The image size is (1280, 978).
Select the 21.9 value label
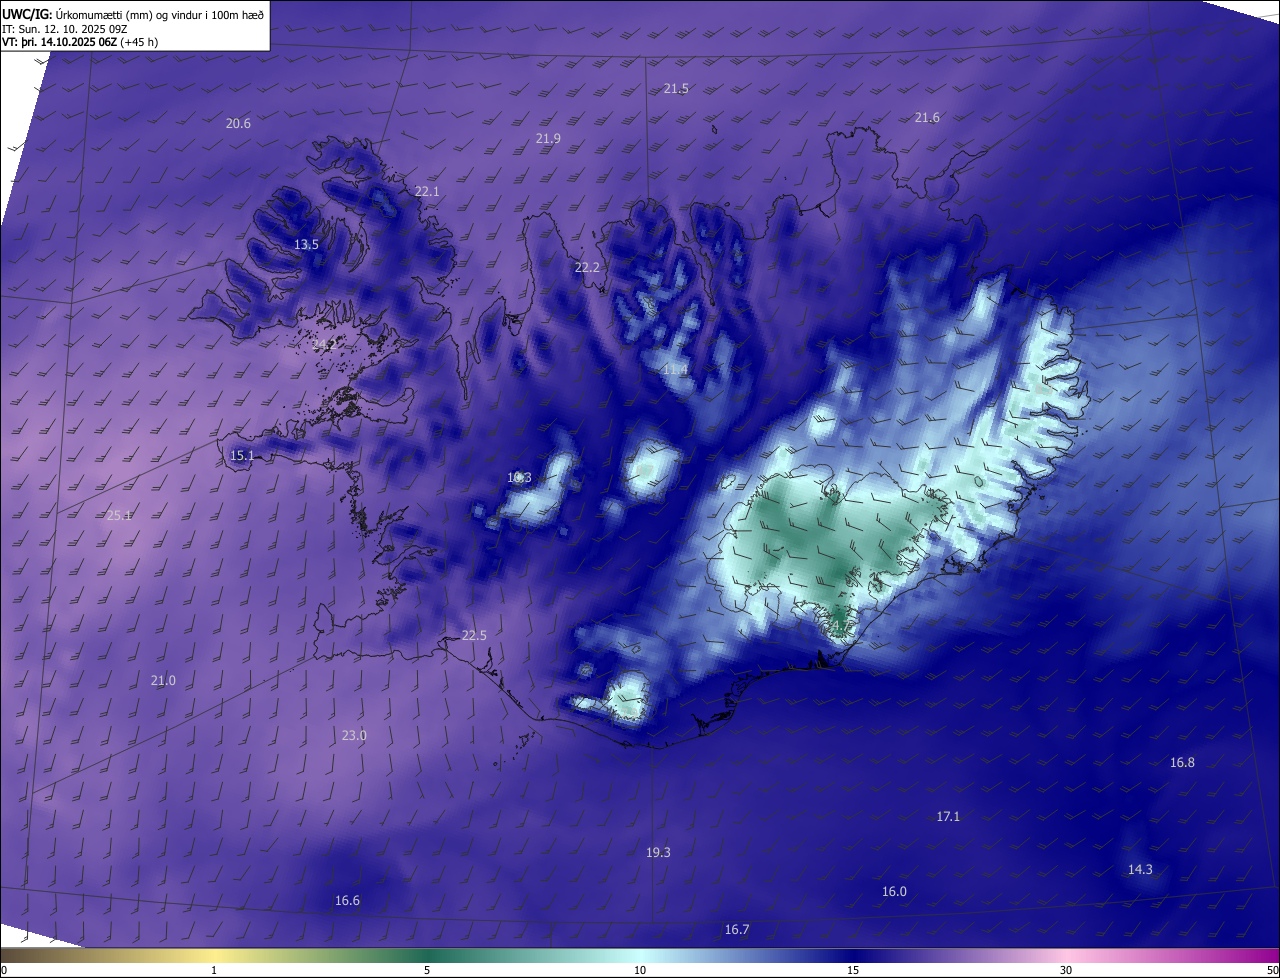point(548,138)
